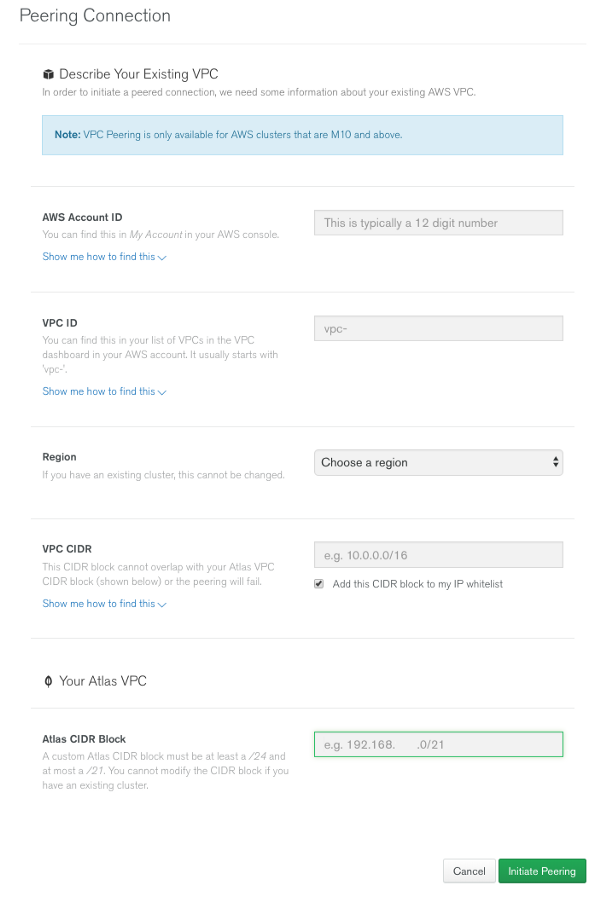Open AWS Account ID 'Show me how to find this' link
This screenshot has height=902, width=600.
tap(99, 257)
